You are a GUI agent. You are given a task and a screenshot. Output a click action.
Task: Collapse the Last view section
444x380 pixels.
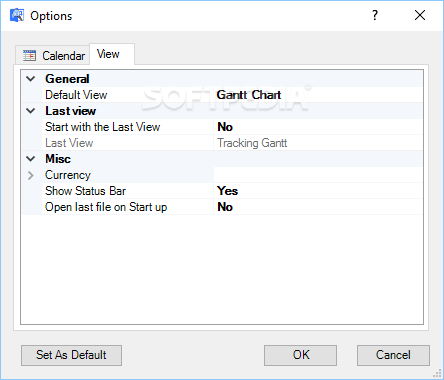(x=31, y=111)
